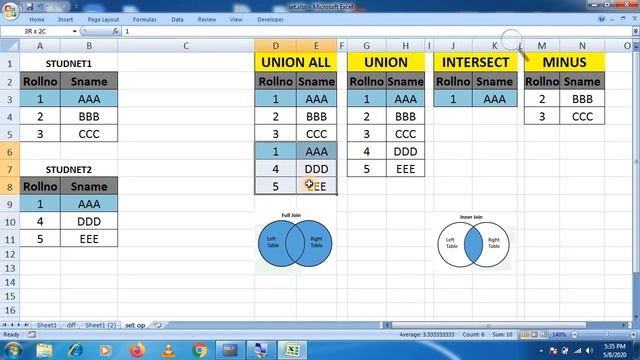This screenshot has width=640, height=360.
Task: Open the Office Button menu
Action: [10, 11]
